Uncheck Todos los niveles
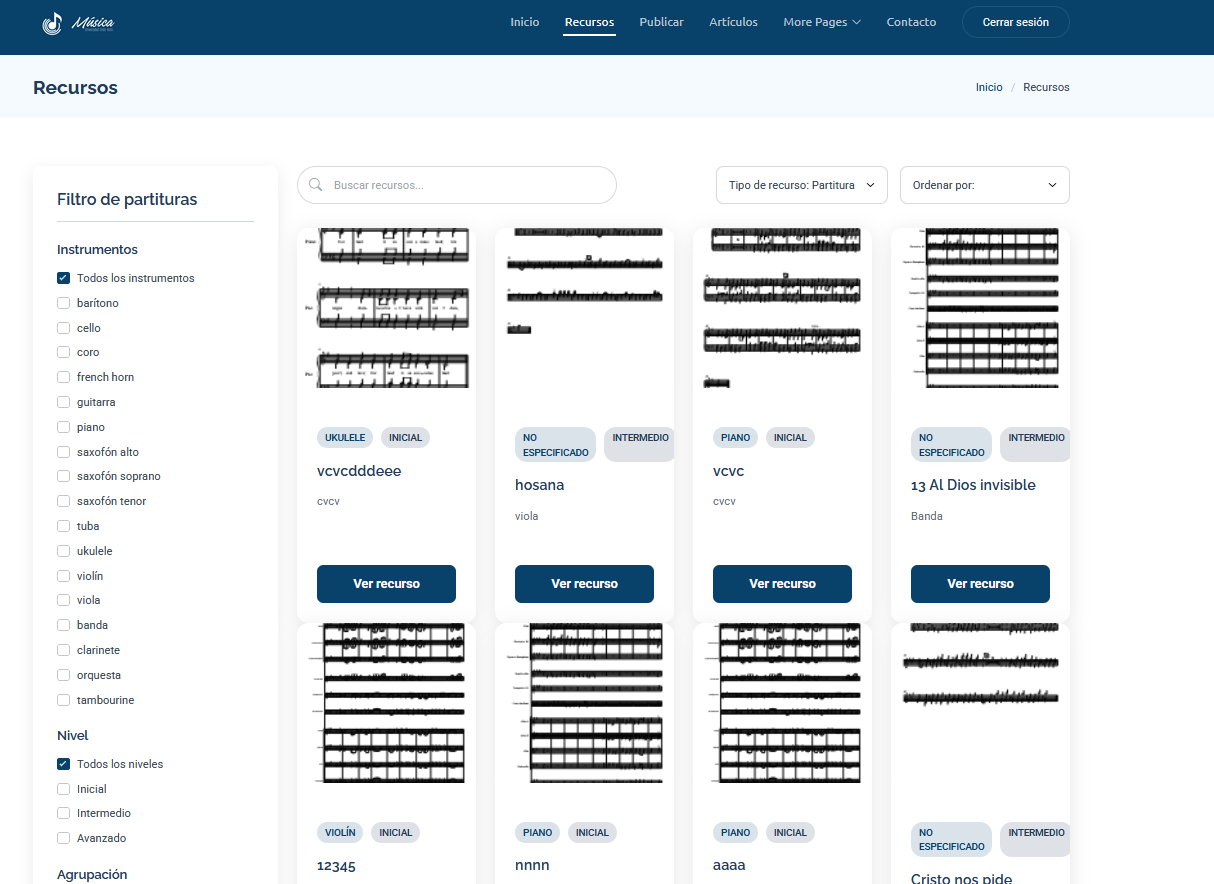The width and height of the screenshot is (1214, 884). coord(63,764)
